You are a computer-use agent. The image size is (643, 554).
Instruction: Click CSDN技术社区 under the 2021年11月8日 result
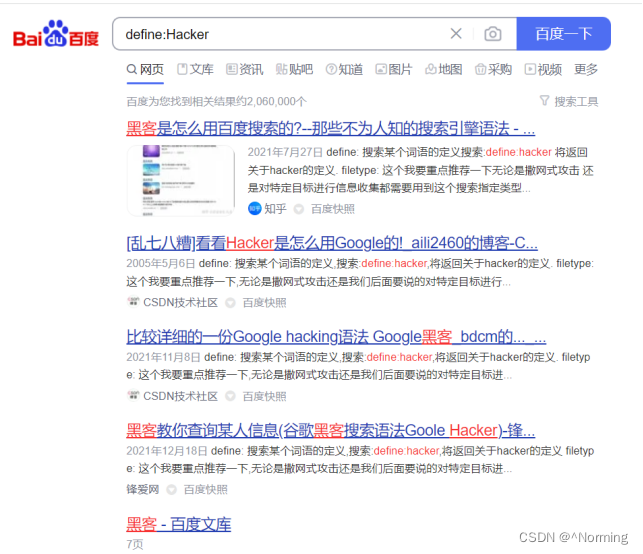click(180, 396)
